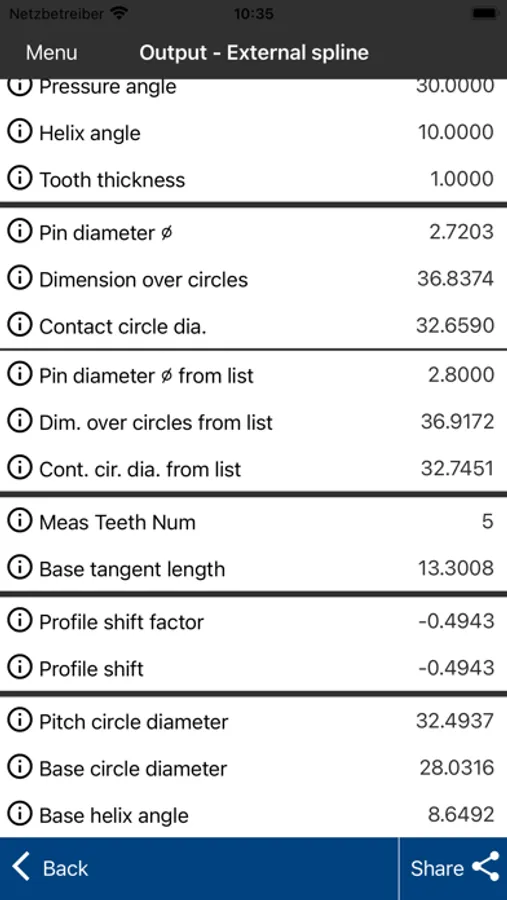Open the Menu in the top bar

pos(52,53)
